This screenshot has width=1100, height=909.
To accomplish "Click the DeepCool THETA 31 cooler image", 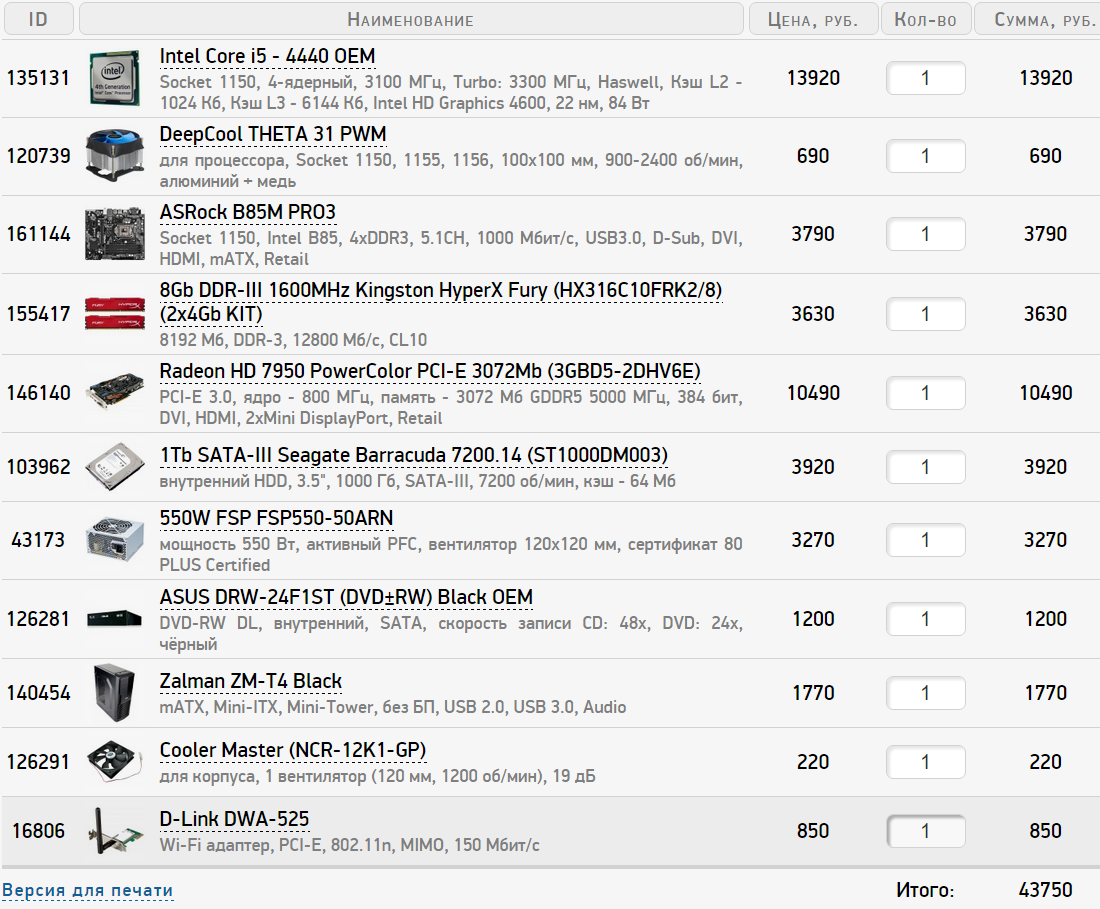I will [x=115, y=156].
